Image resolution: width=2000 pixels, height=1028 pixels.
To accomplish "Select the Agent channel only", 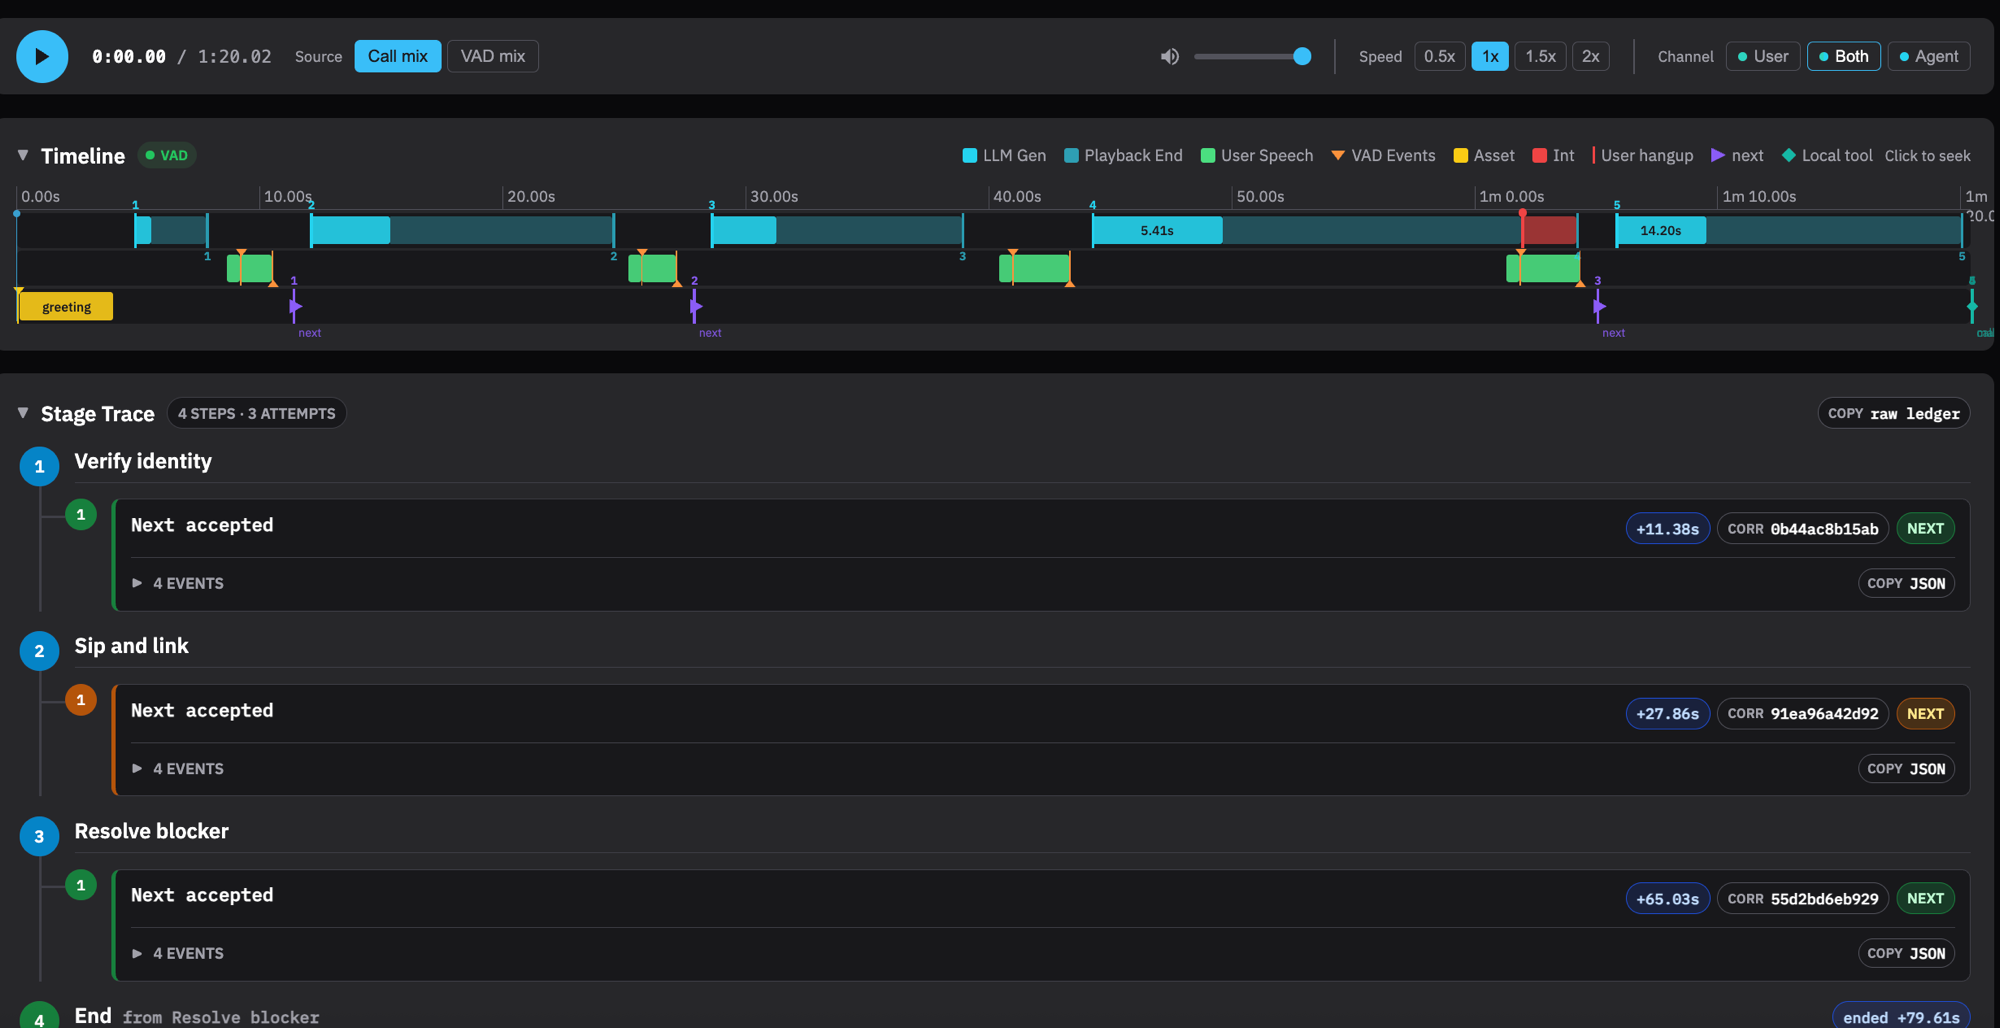I will coord(1929,56).
